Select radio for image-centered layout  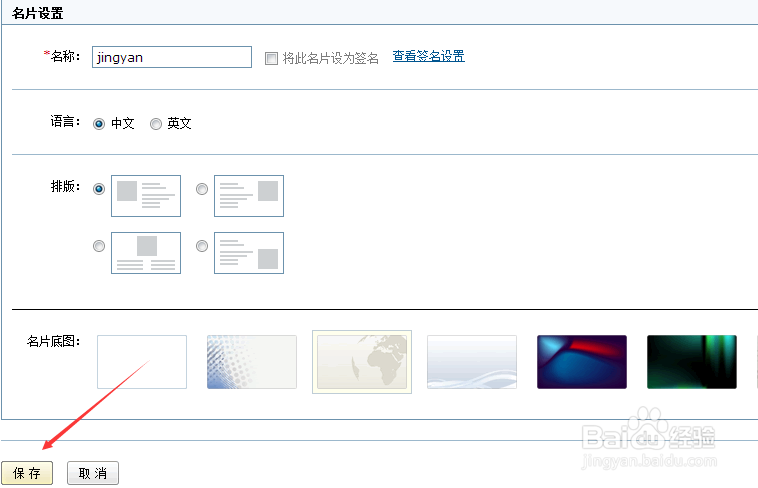[x=99, y=246]
